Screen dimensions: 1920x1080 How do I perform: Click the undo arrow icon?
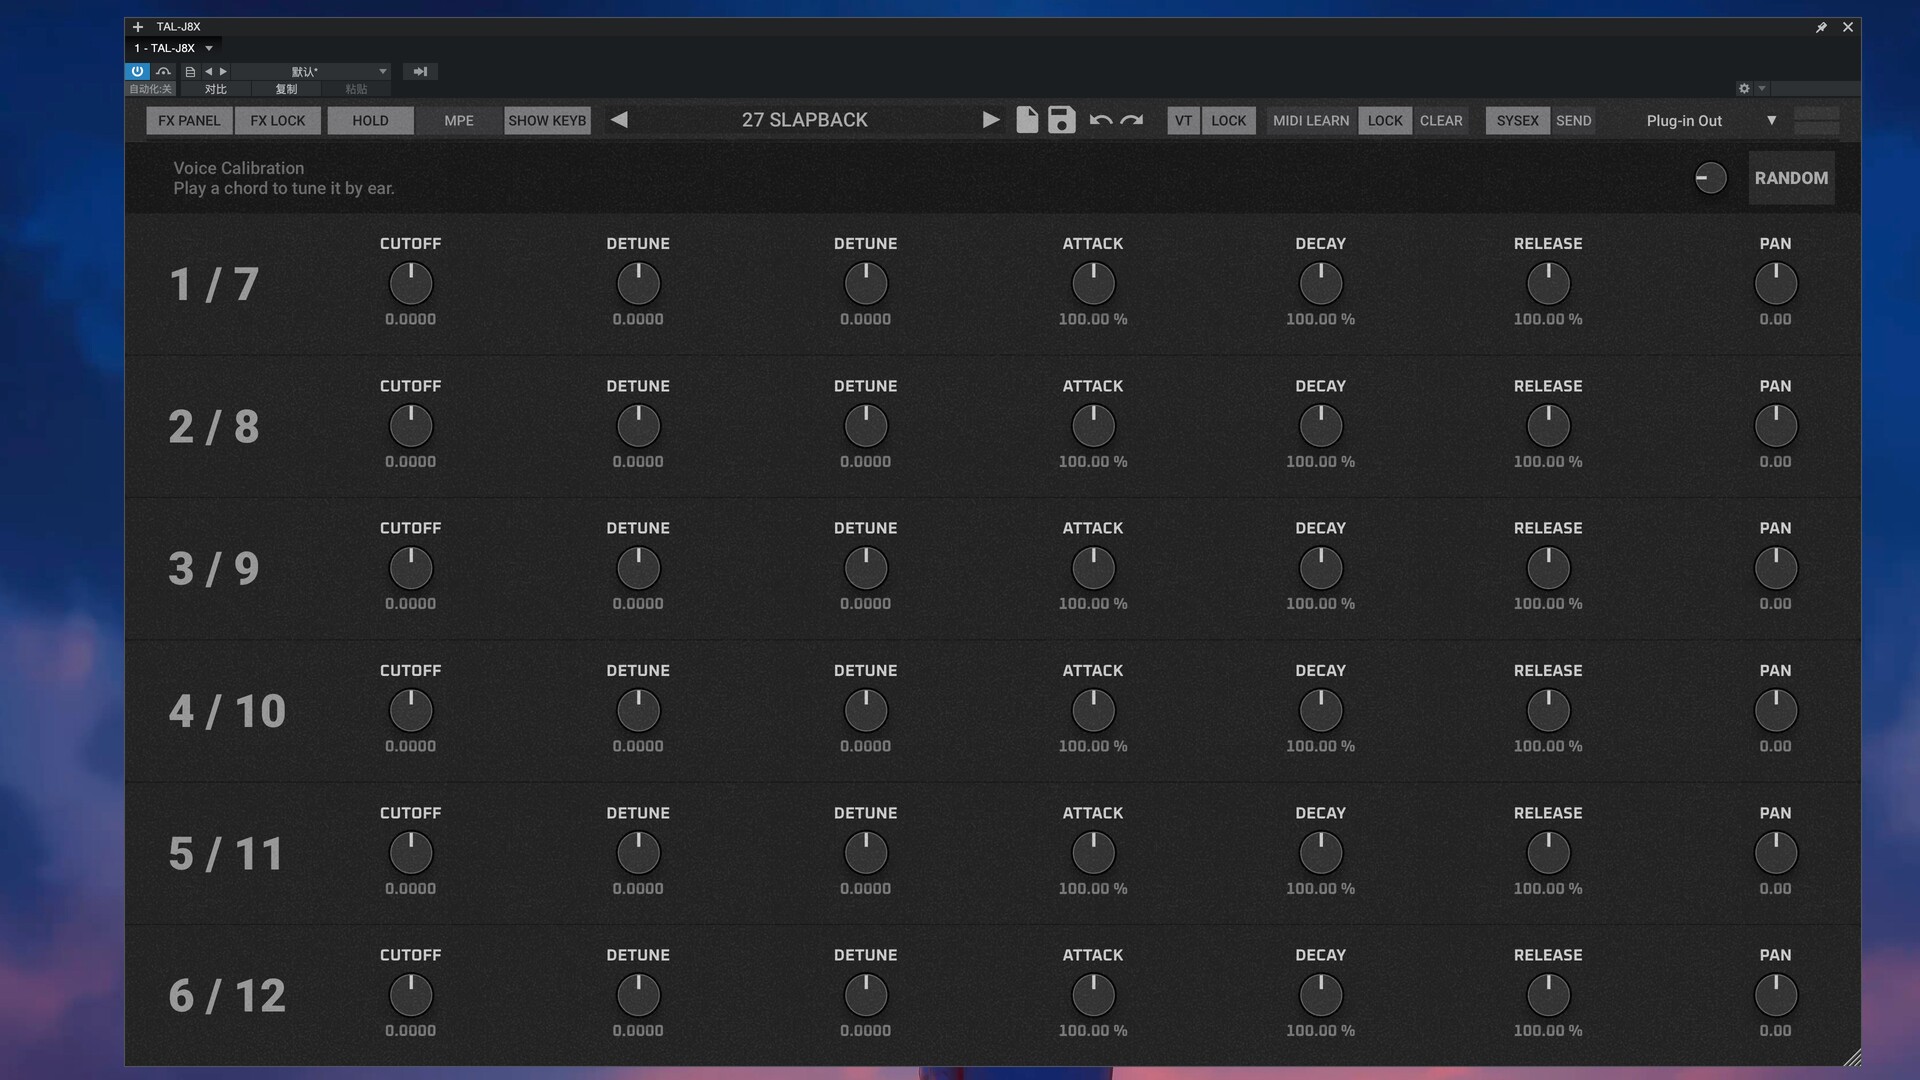[x=1100, y=120]
